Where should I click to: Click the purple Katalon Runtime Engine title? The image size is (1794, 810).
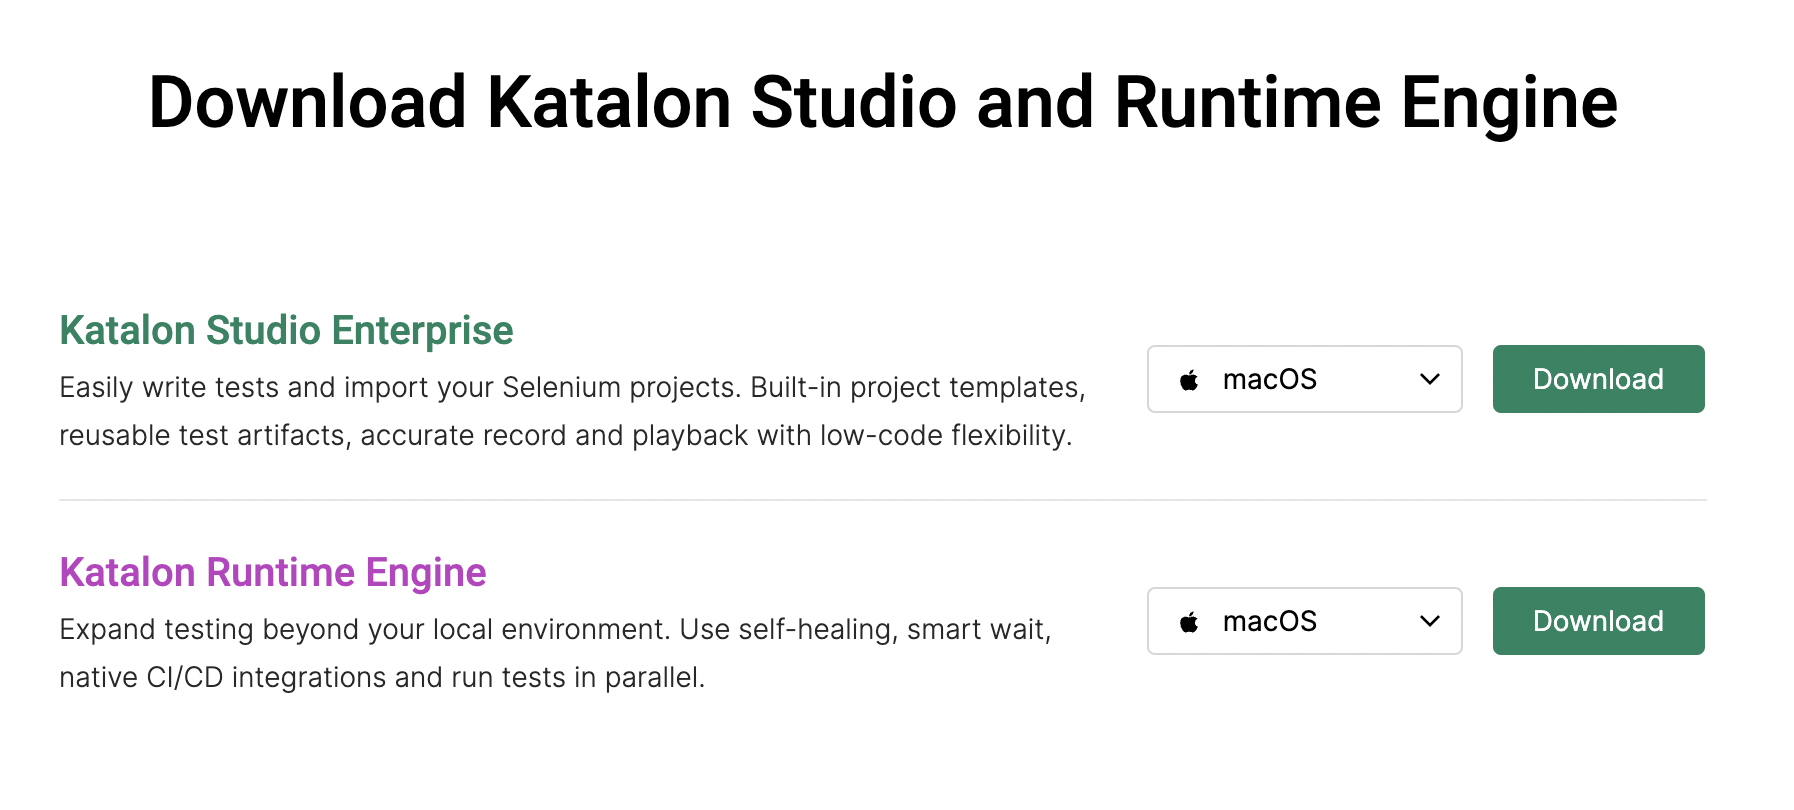tap(273, 573)
